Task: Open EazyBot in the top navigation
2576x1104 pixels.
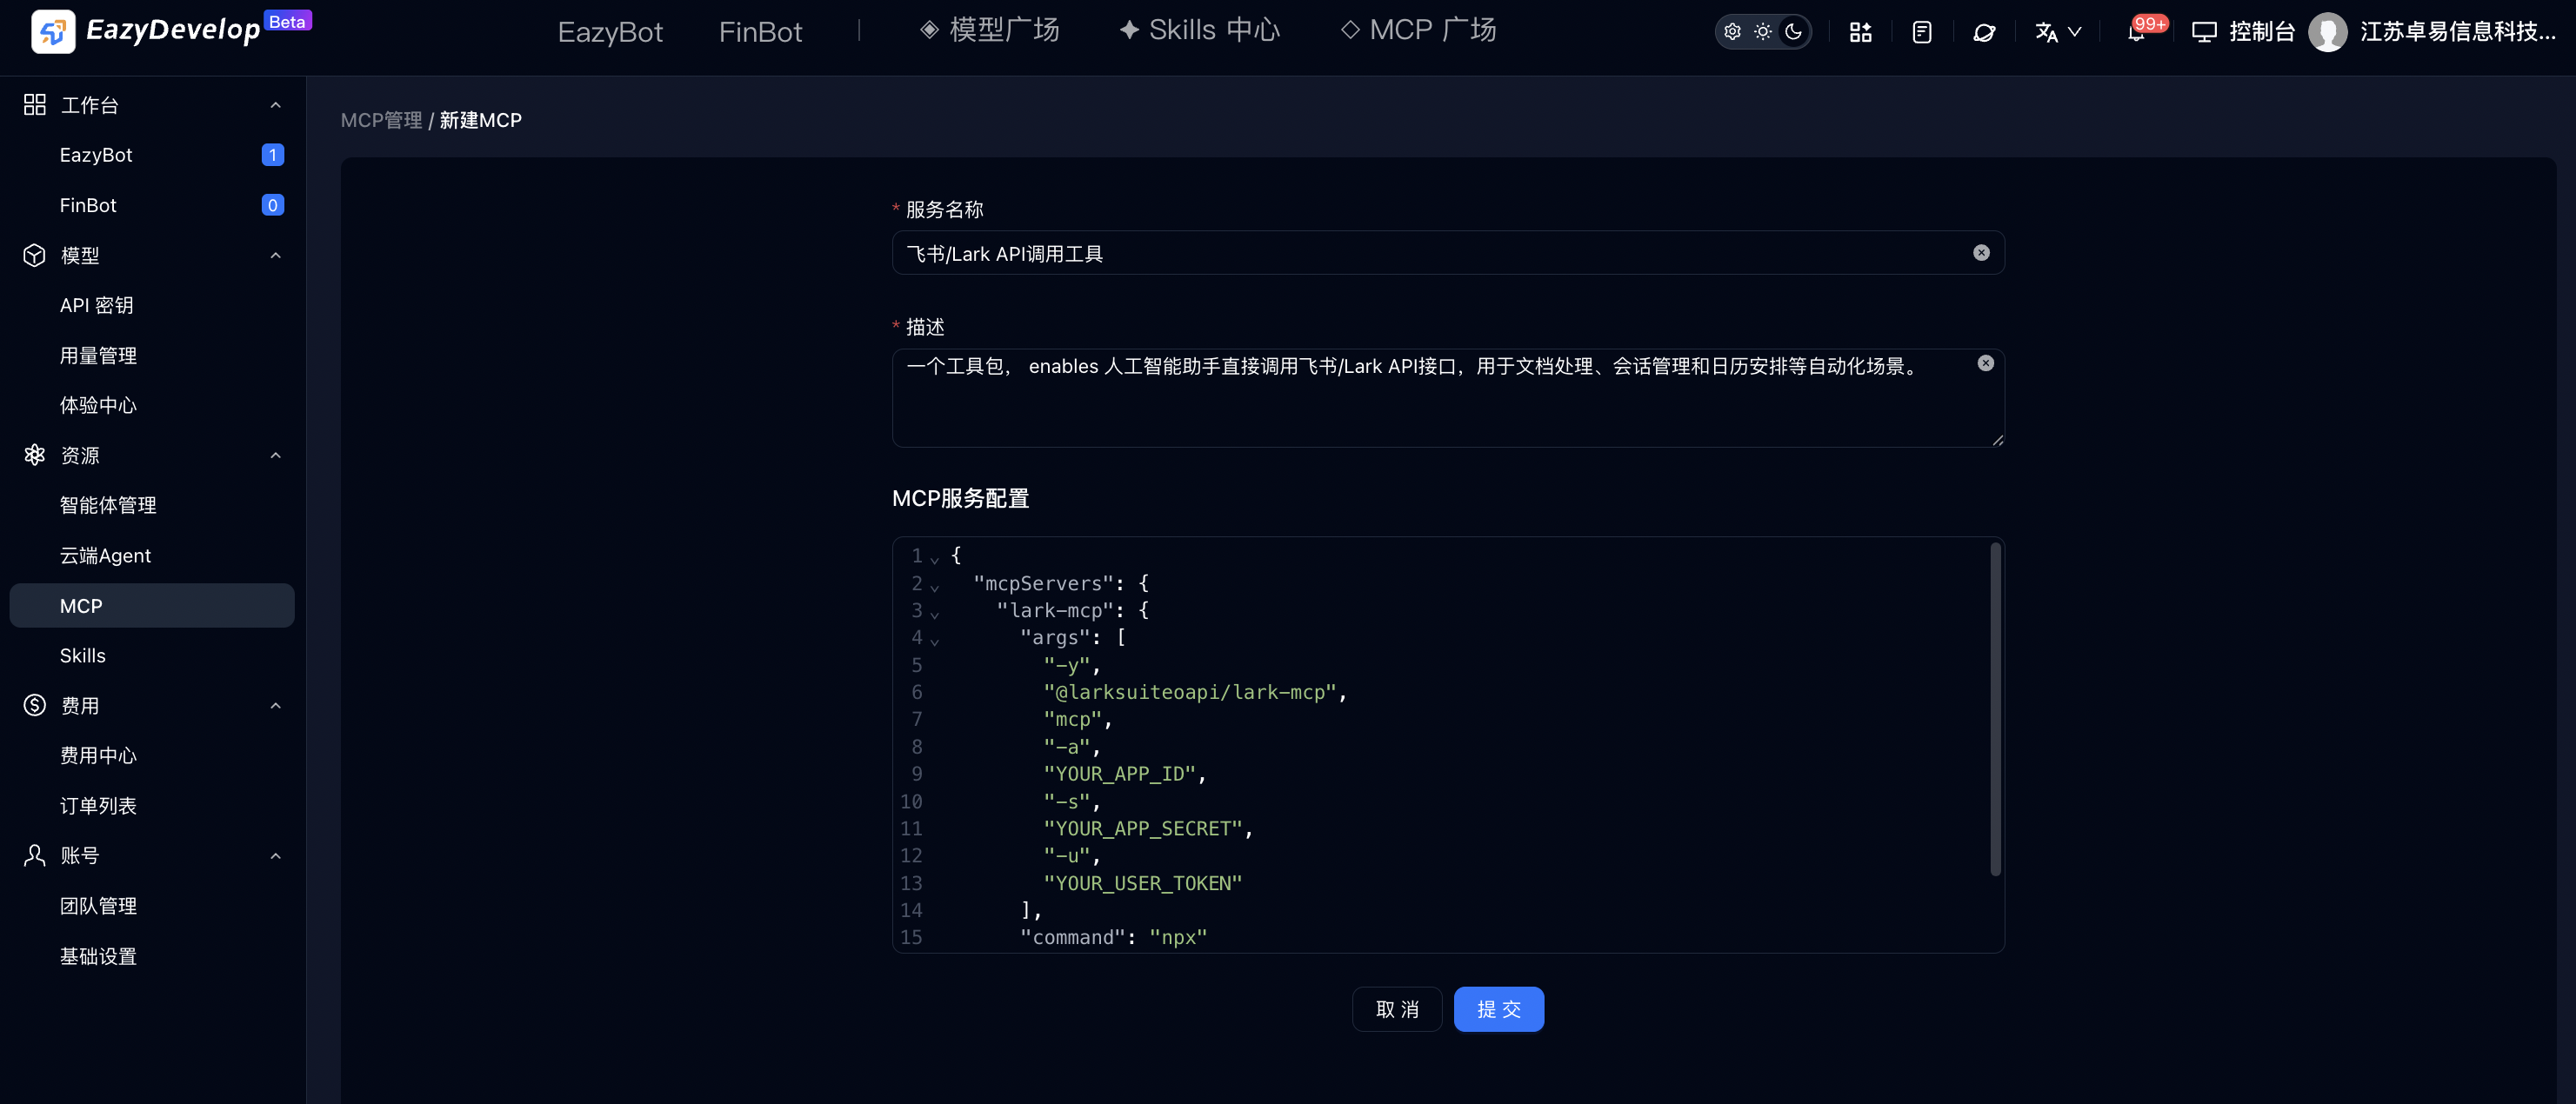Action: point(610,32)
